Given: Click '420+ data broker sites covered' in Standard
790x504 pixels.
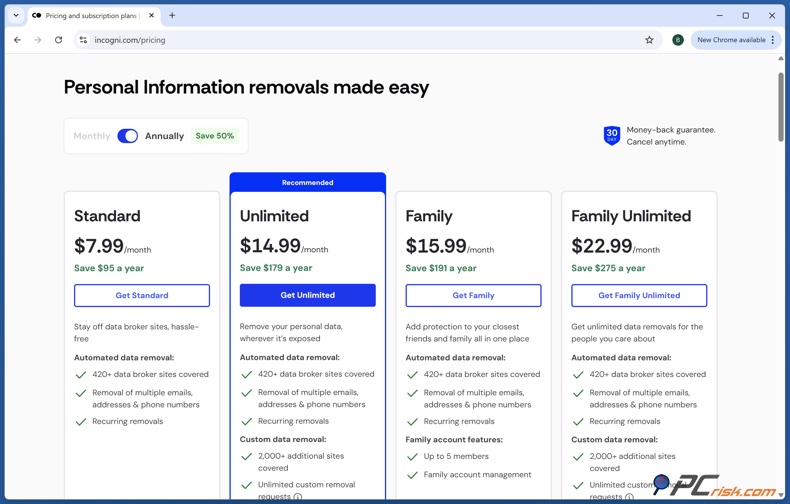Looking at the screenshot, I should (x=150, y=374).
